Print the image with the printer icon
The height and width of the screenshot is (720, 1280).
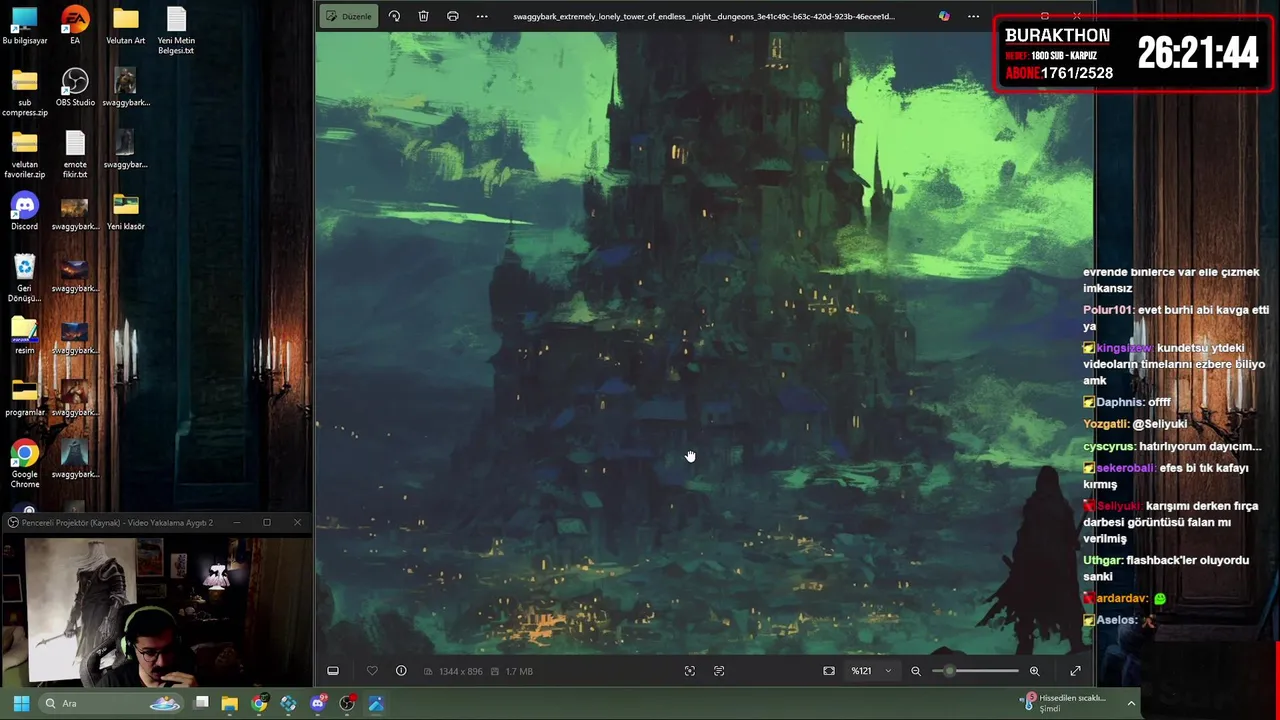point(453,16)
